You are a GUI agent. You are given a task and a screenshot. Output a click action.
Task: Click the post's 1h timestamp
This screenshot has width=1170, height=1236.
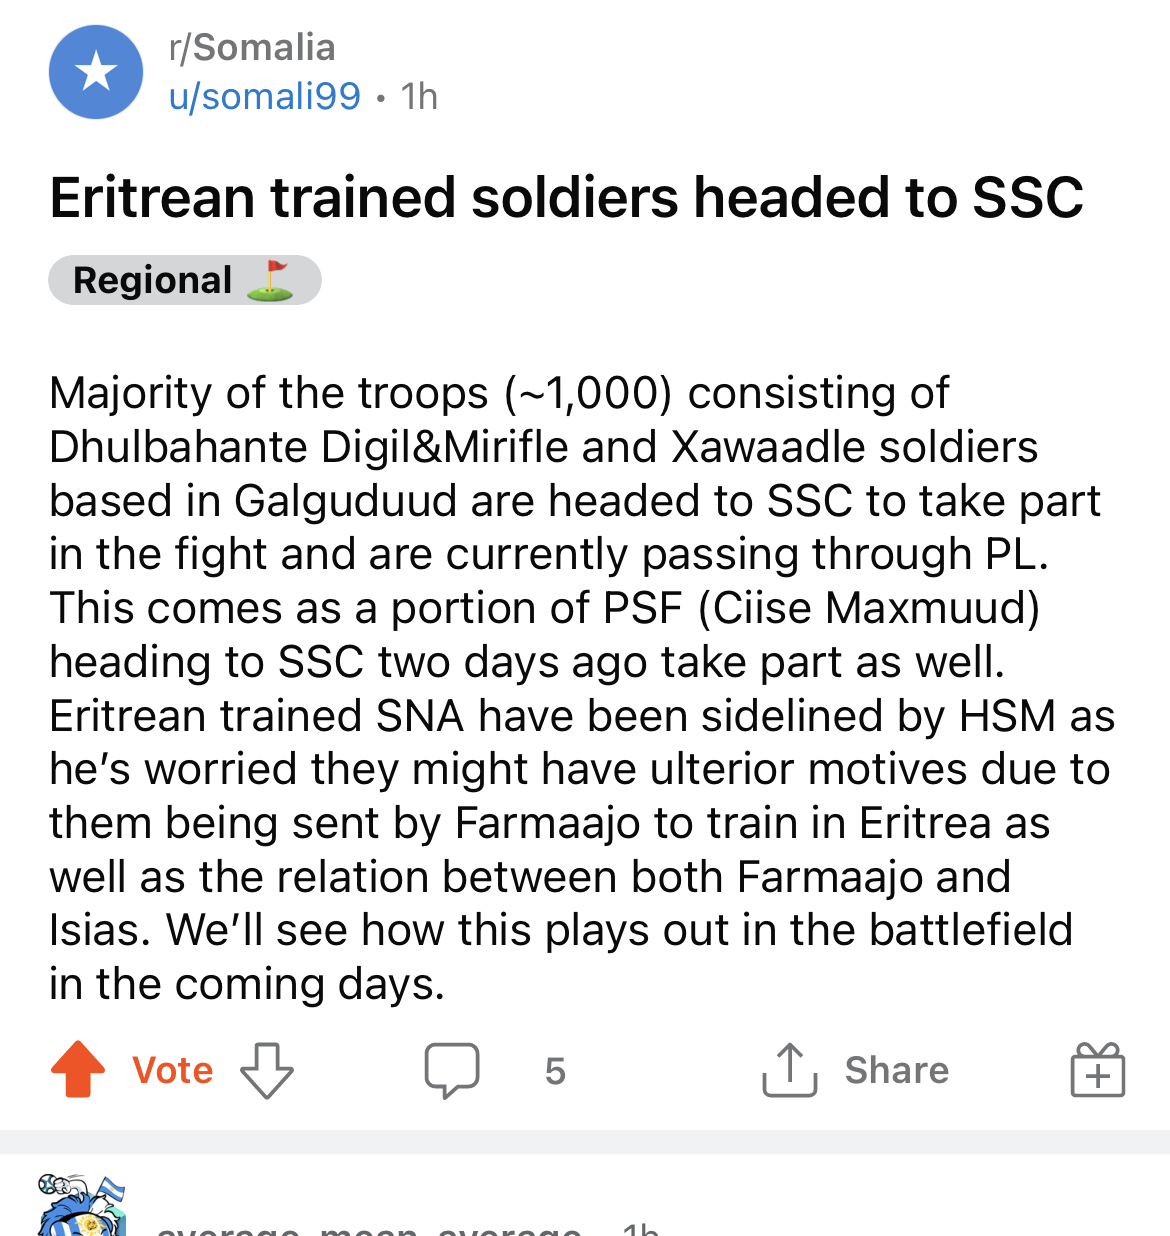click(419, 96)
